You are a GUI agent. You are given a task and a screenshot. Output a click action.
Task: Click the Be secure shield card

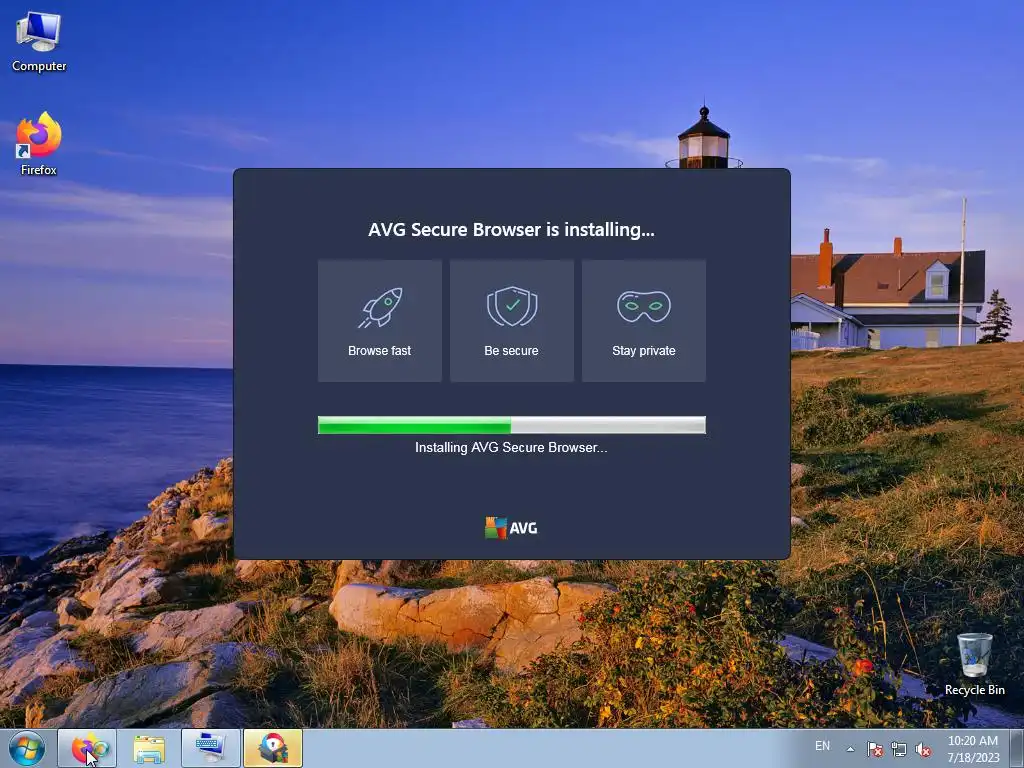click(x=511, y=321)
